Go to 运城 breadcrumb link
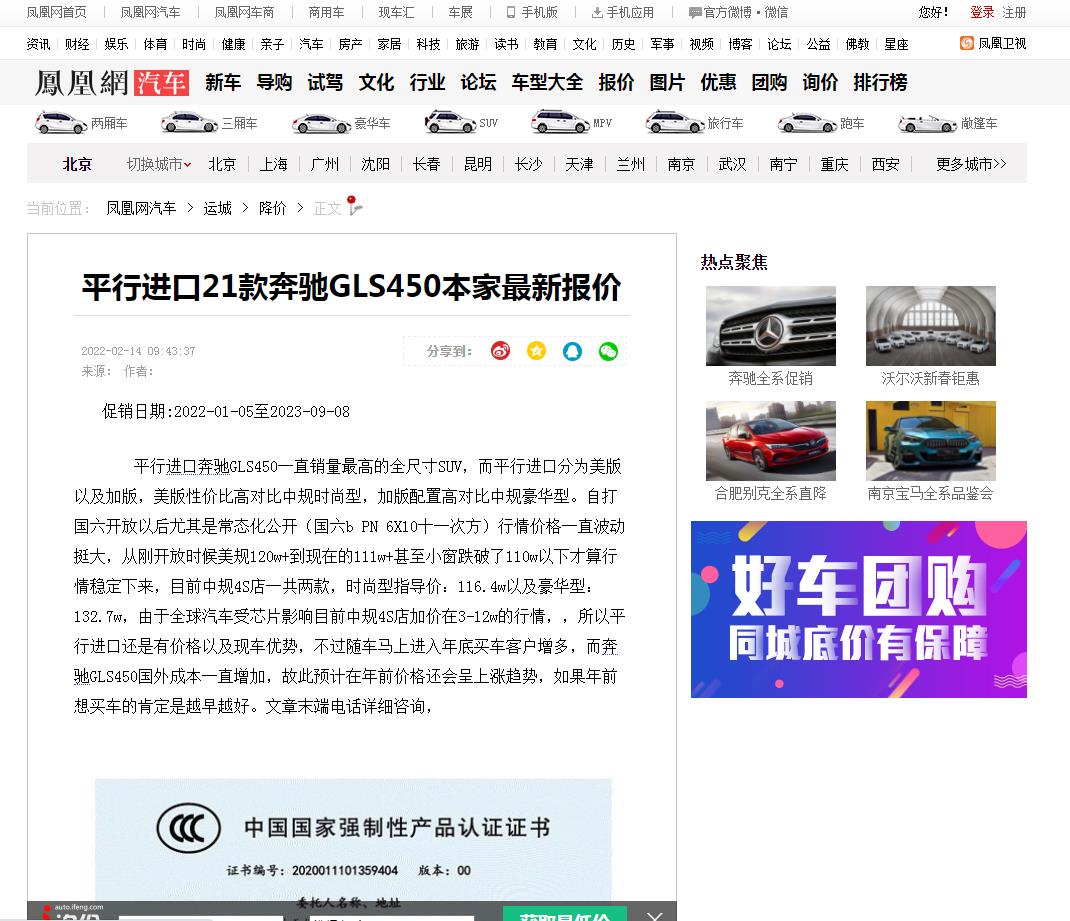This screenshot has width=1070, height=921. point(218,208)
